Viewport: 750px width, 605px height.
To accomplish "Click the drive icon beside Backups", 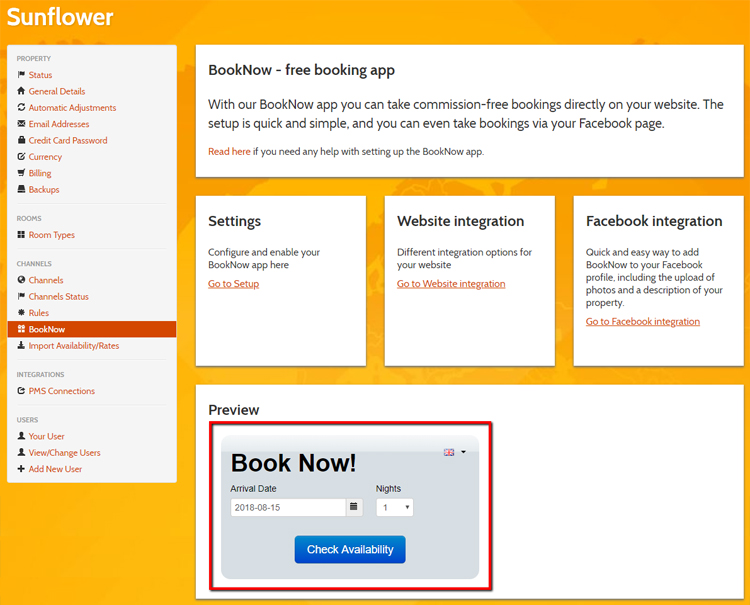I will pos(21,189).
